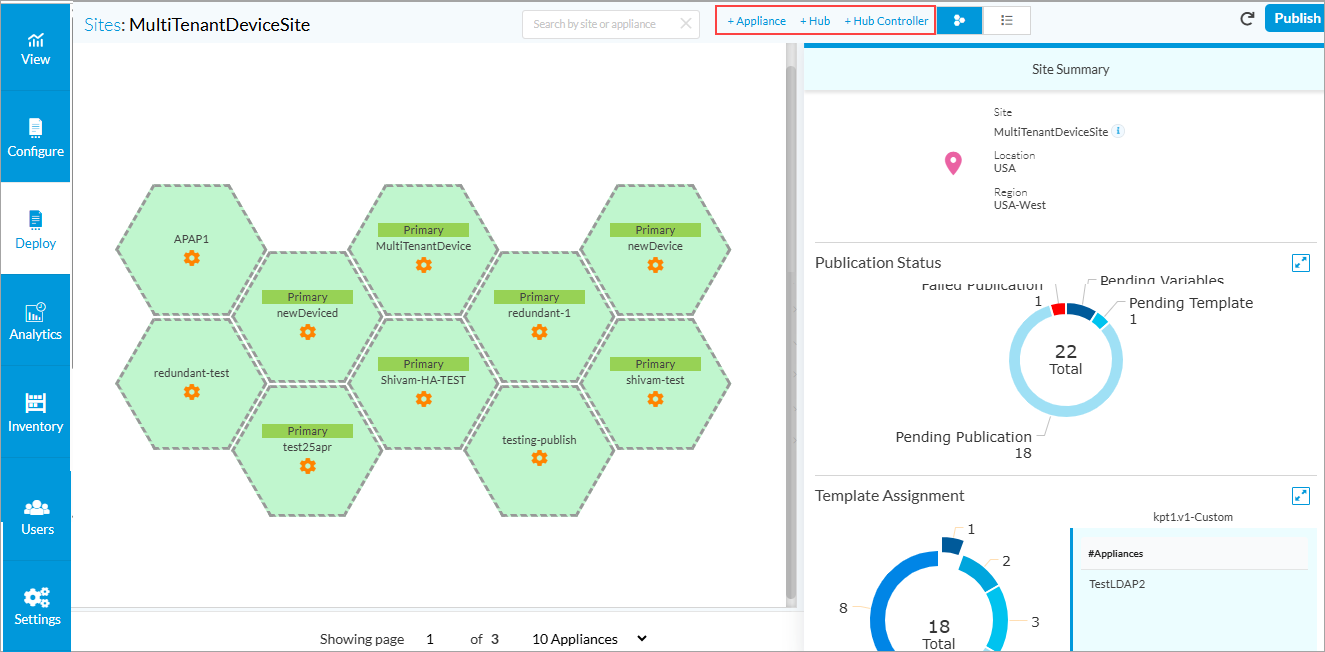Switch to honeycomb topology view
Screen dimensions: 1325x652
click(x=960, y=20)
